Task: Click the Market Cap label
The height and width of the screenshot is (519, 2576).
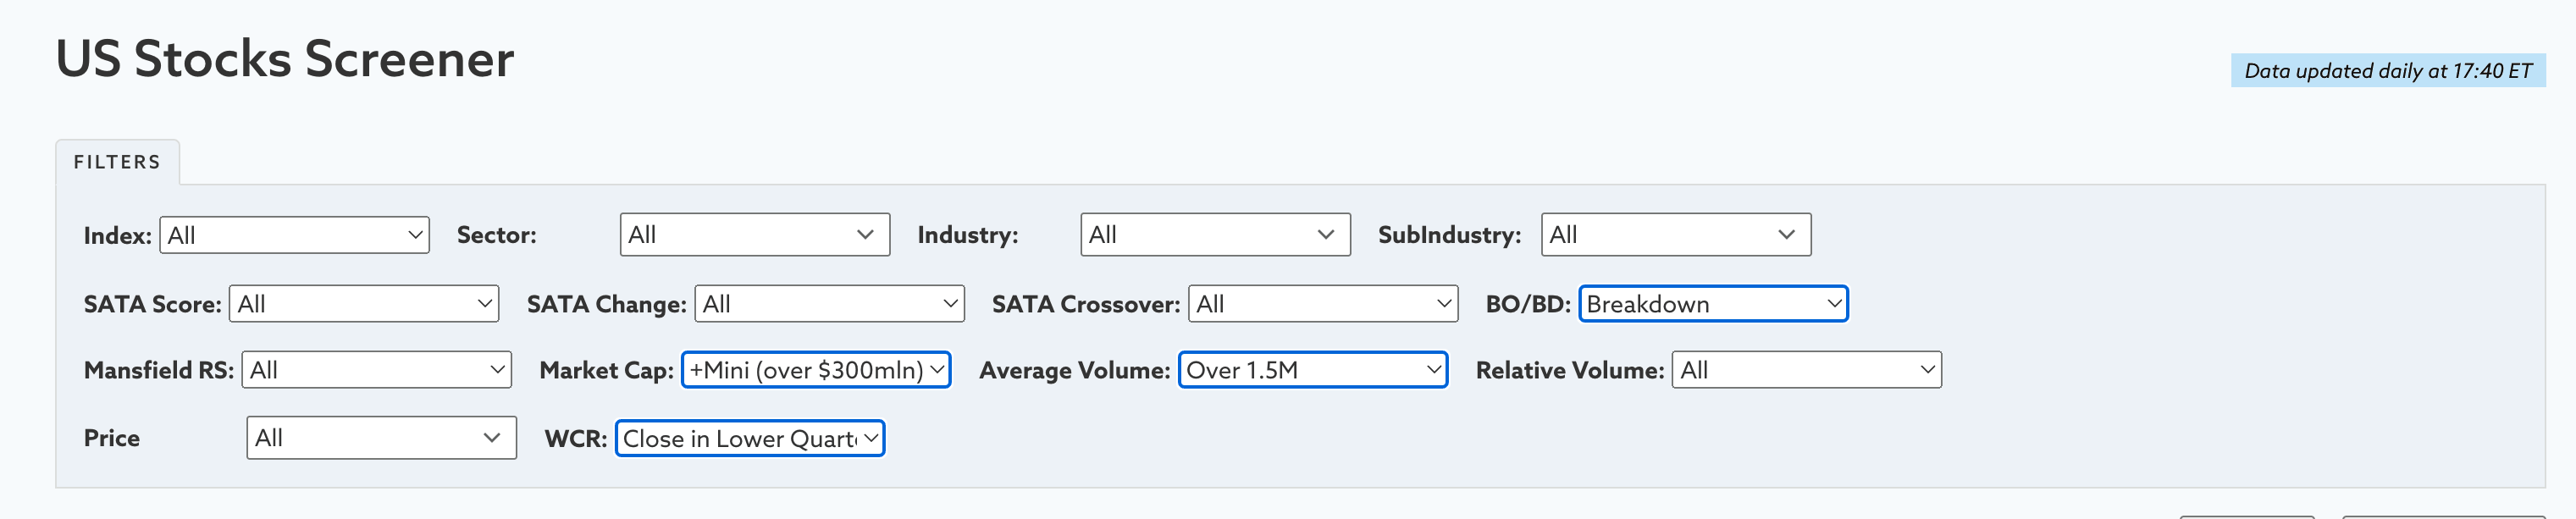Action: tap(606, 370)
